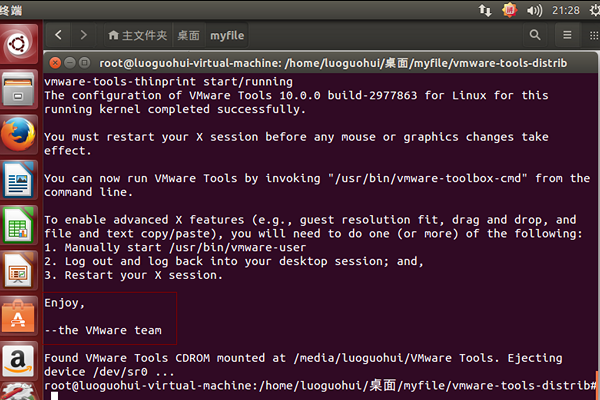Screen dimensions: 600x400
Task: Open the network indicator menu
Action: coord(485,9)
